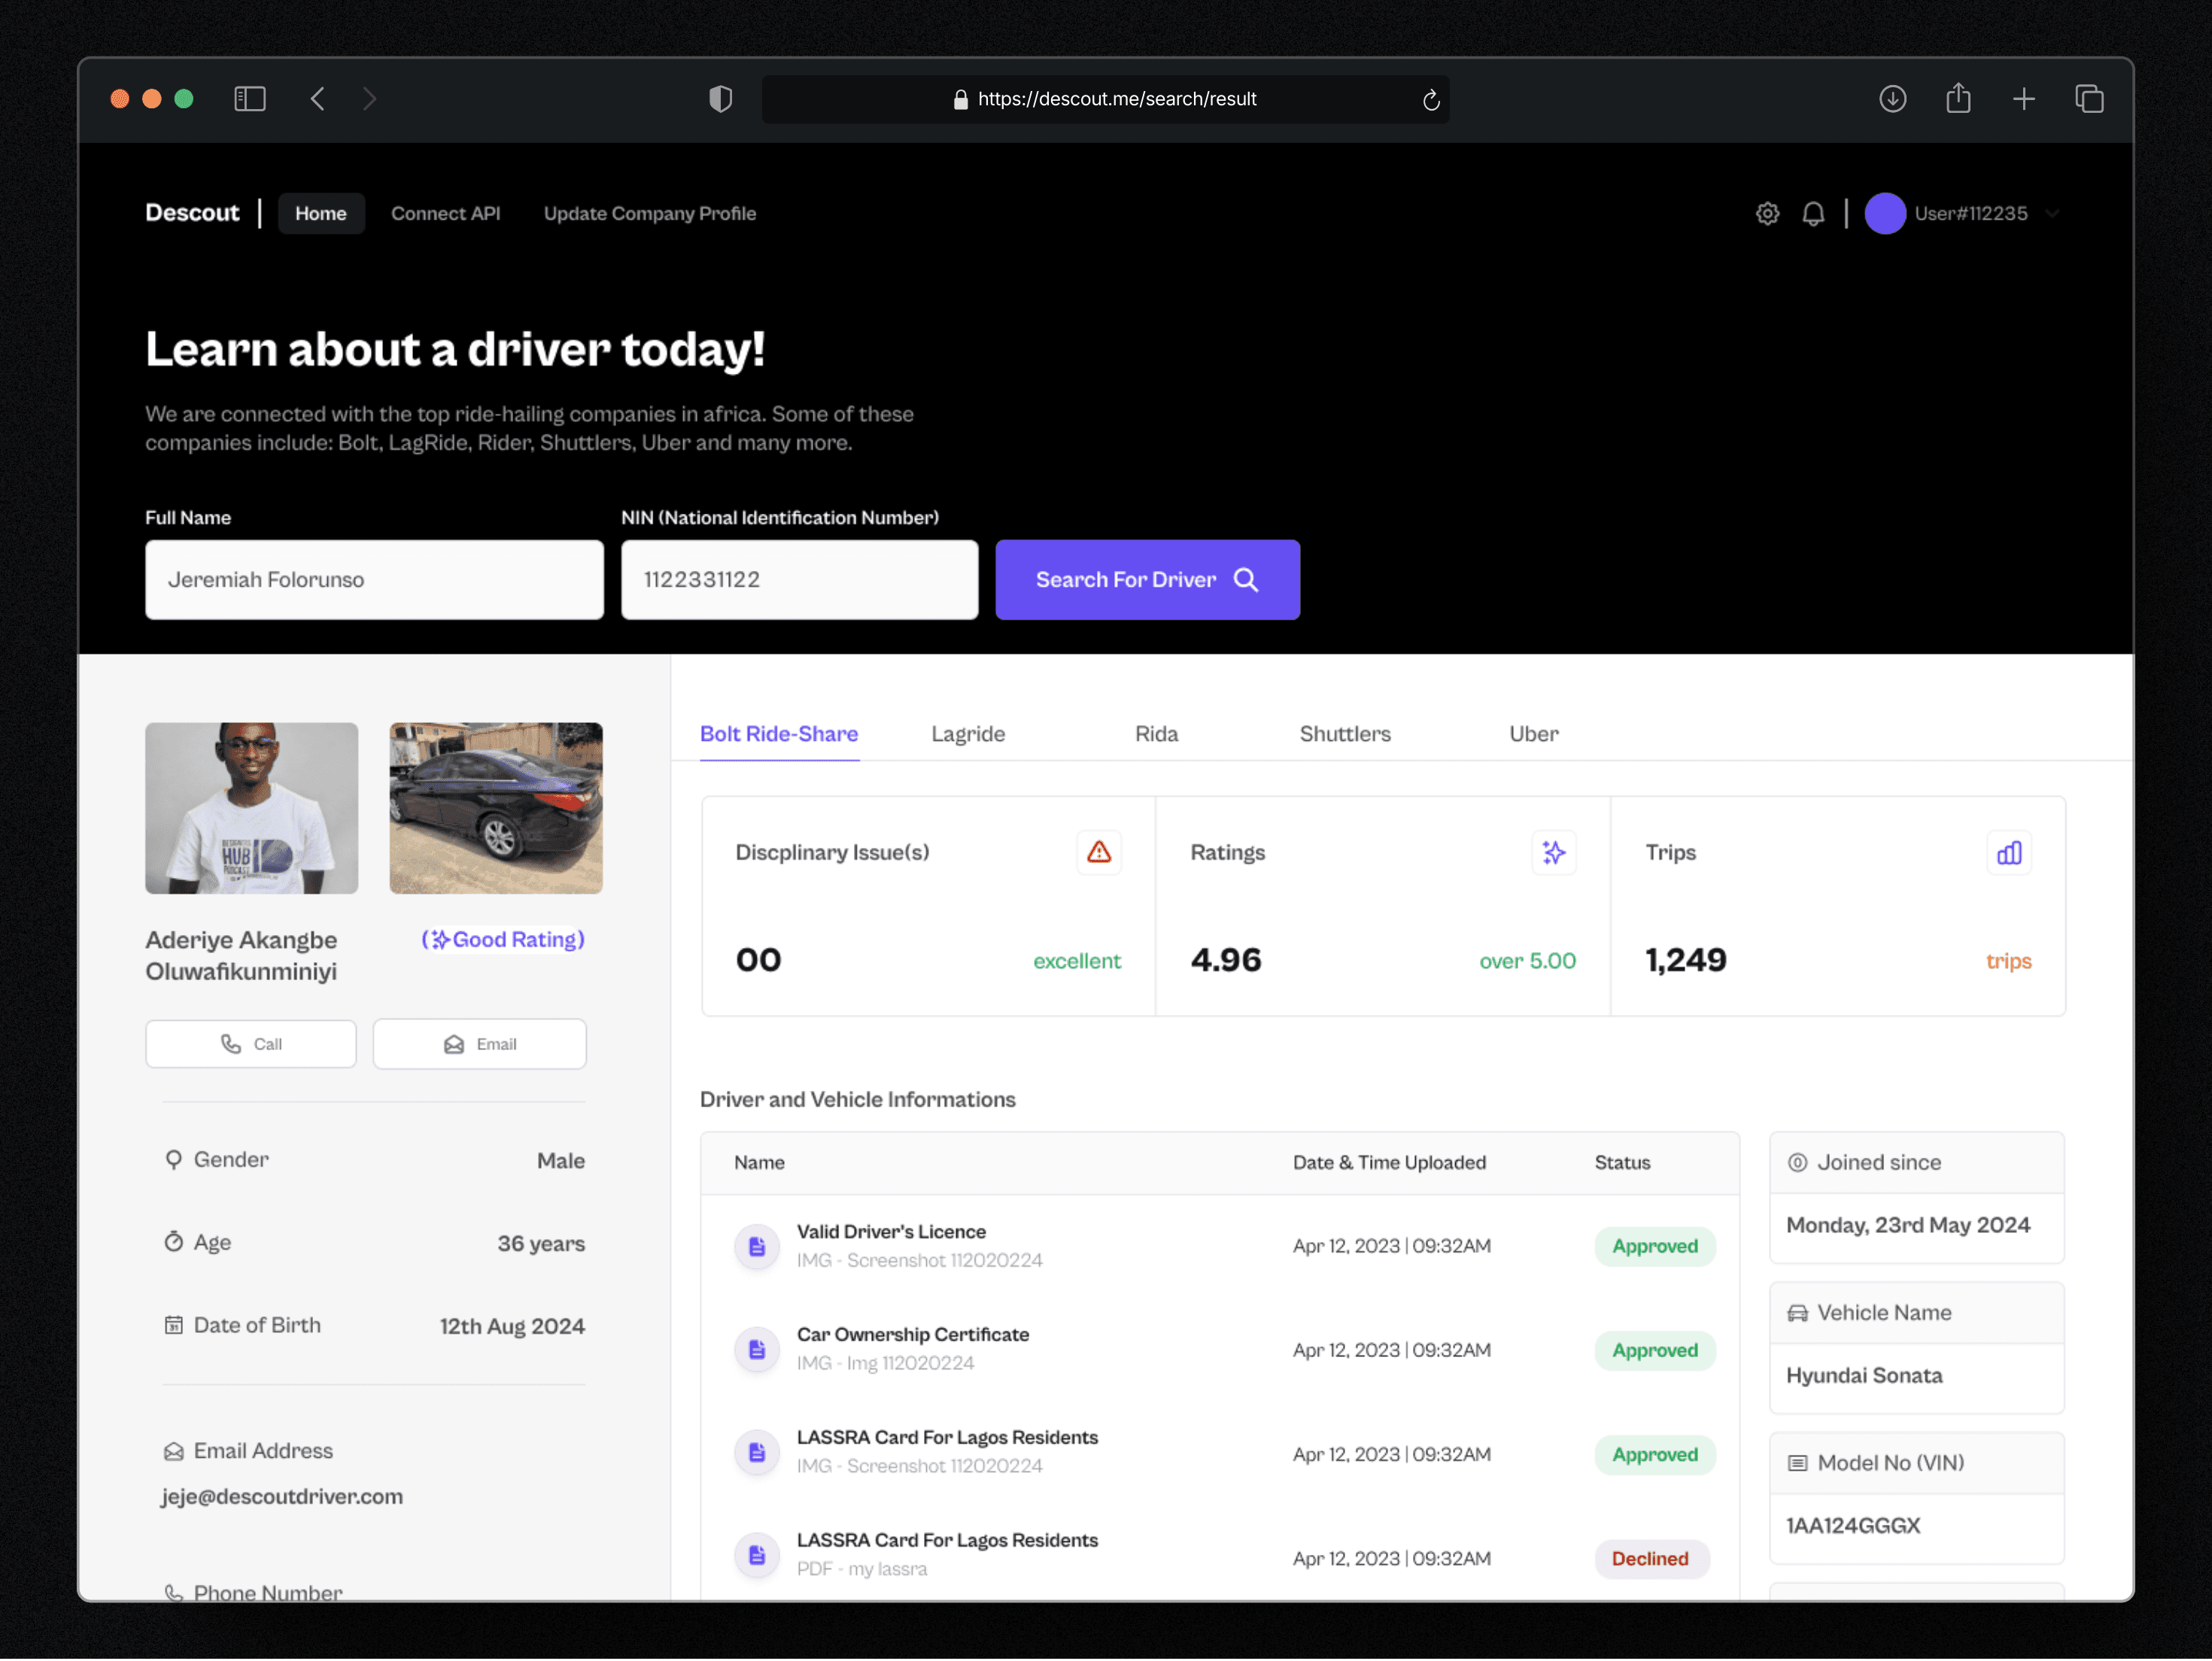Switch to the Uber tab
Screen dimensions: 2212x1661
point(1533,733)
